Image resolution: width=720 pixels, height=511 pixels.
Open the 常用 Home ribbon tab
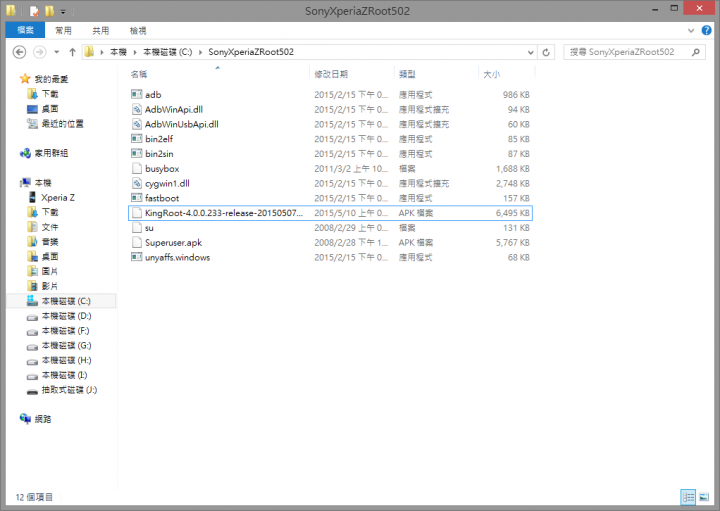[x=63, y=31]
